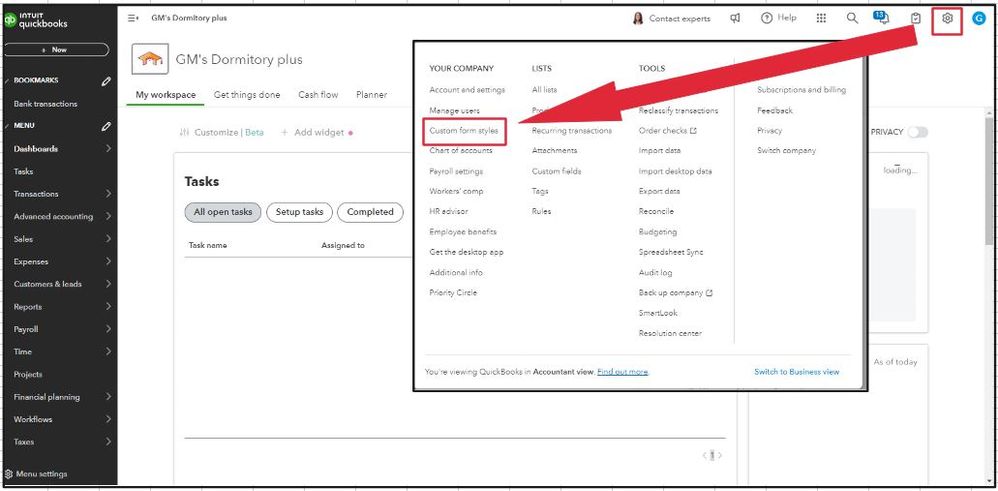Open Payroll settings
Screen dimensions: 998x491
(456, 171)
